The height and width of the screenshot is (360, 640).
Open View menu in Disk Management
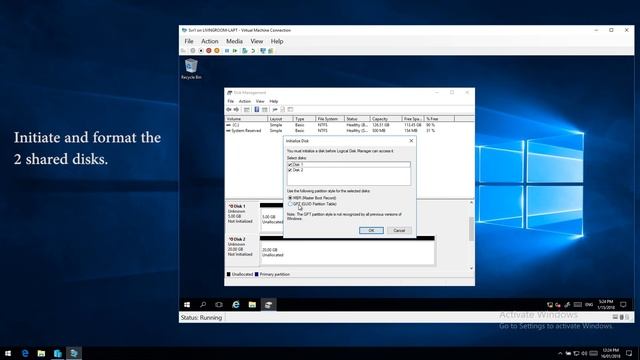[x=260, y=101]
